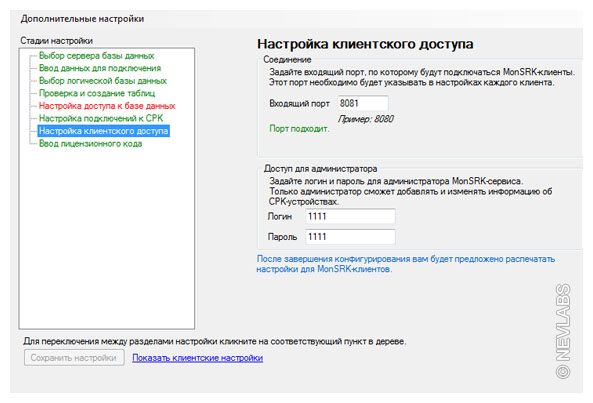This screenshot has height=403, width=593.
Task: Click the 'Входящий порт' label
Action: click(x=299, y=103)
